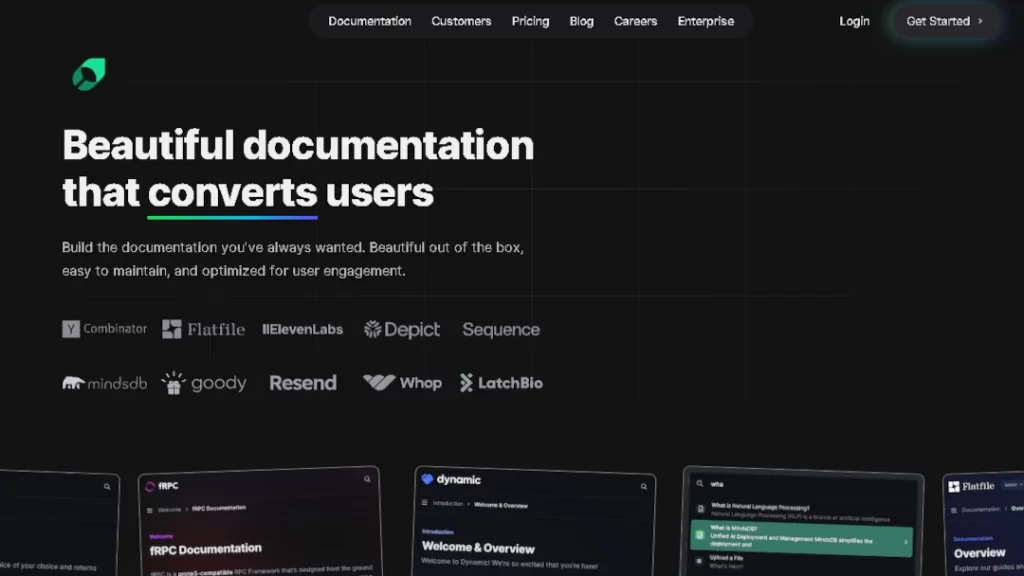Go to the Pricing page
The height and width of the screenshot is (576, 1024).
530,22
